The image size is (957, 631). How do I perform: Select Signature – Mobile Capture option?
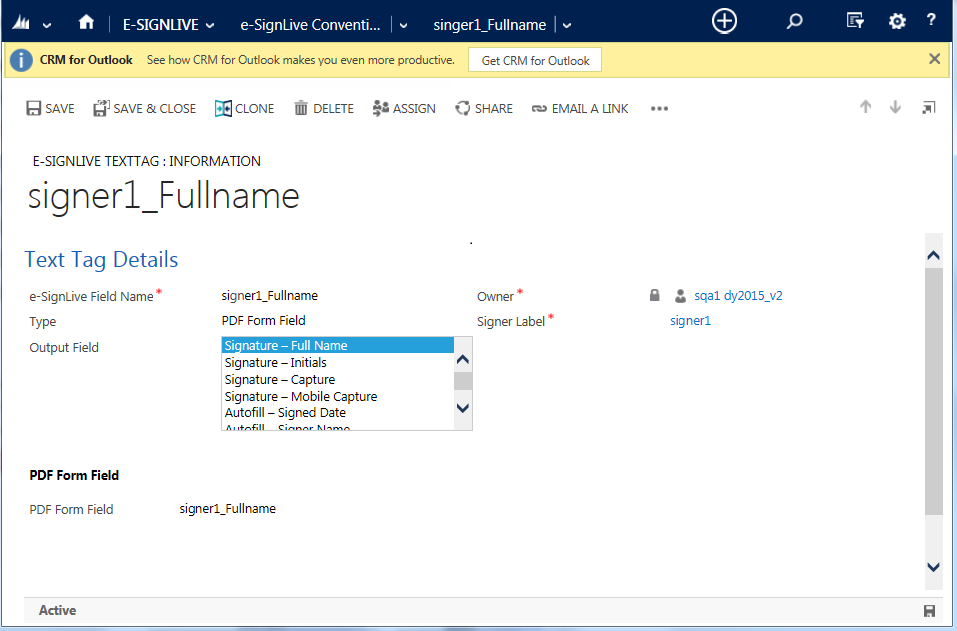[338, 397]
